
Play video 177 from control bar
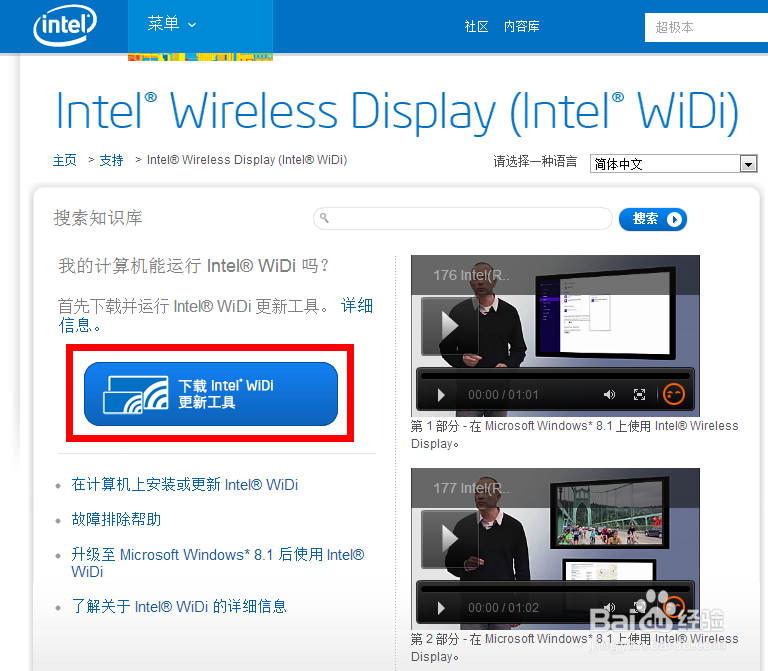click(x=441, y=608)
